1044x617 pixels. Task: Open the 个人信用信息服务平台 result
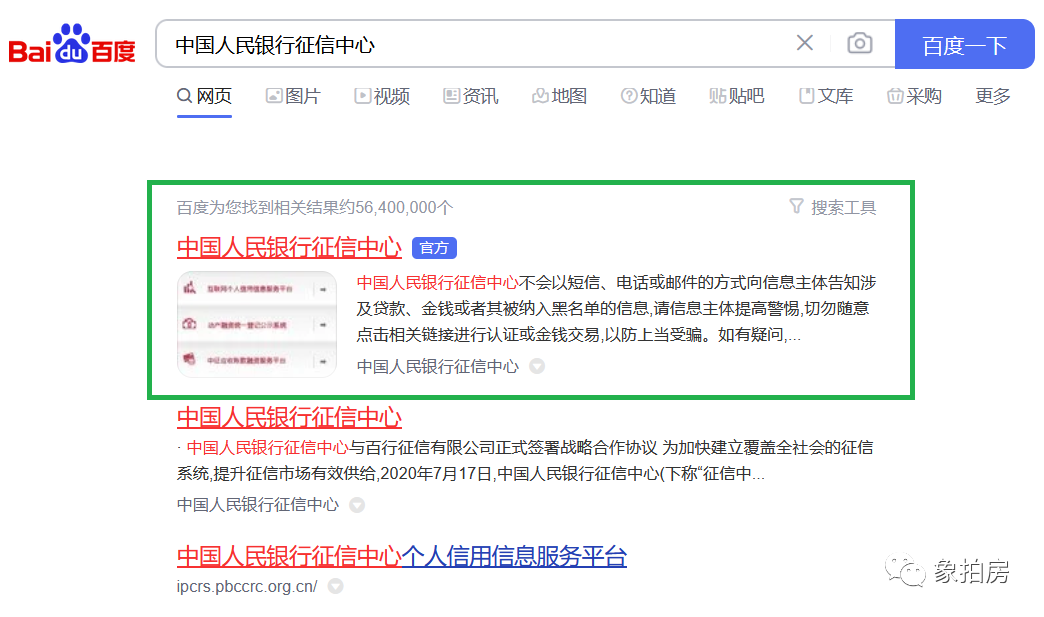point(401,556)
